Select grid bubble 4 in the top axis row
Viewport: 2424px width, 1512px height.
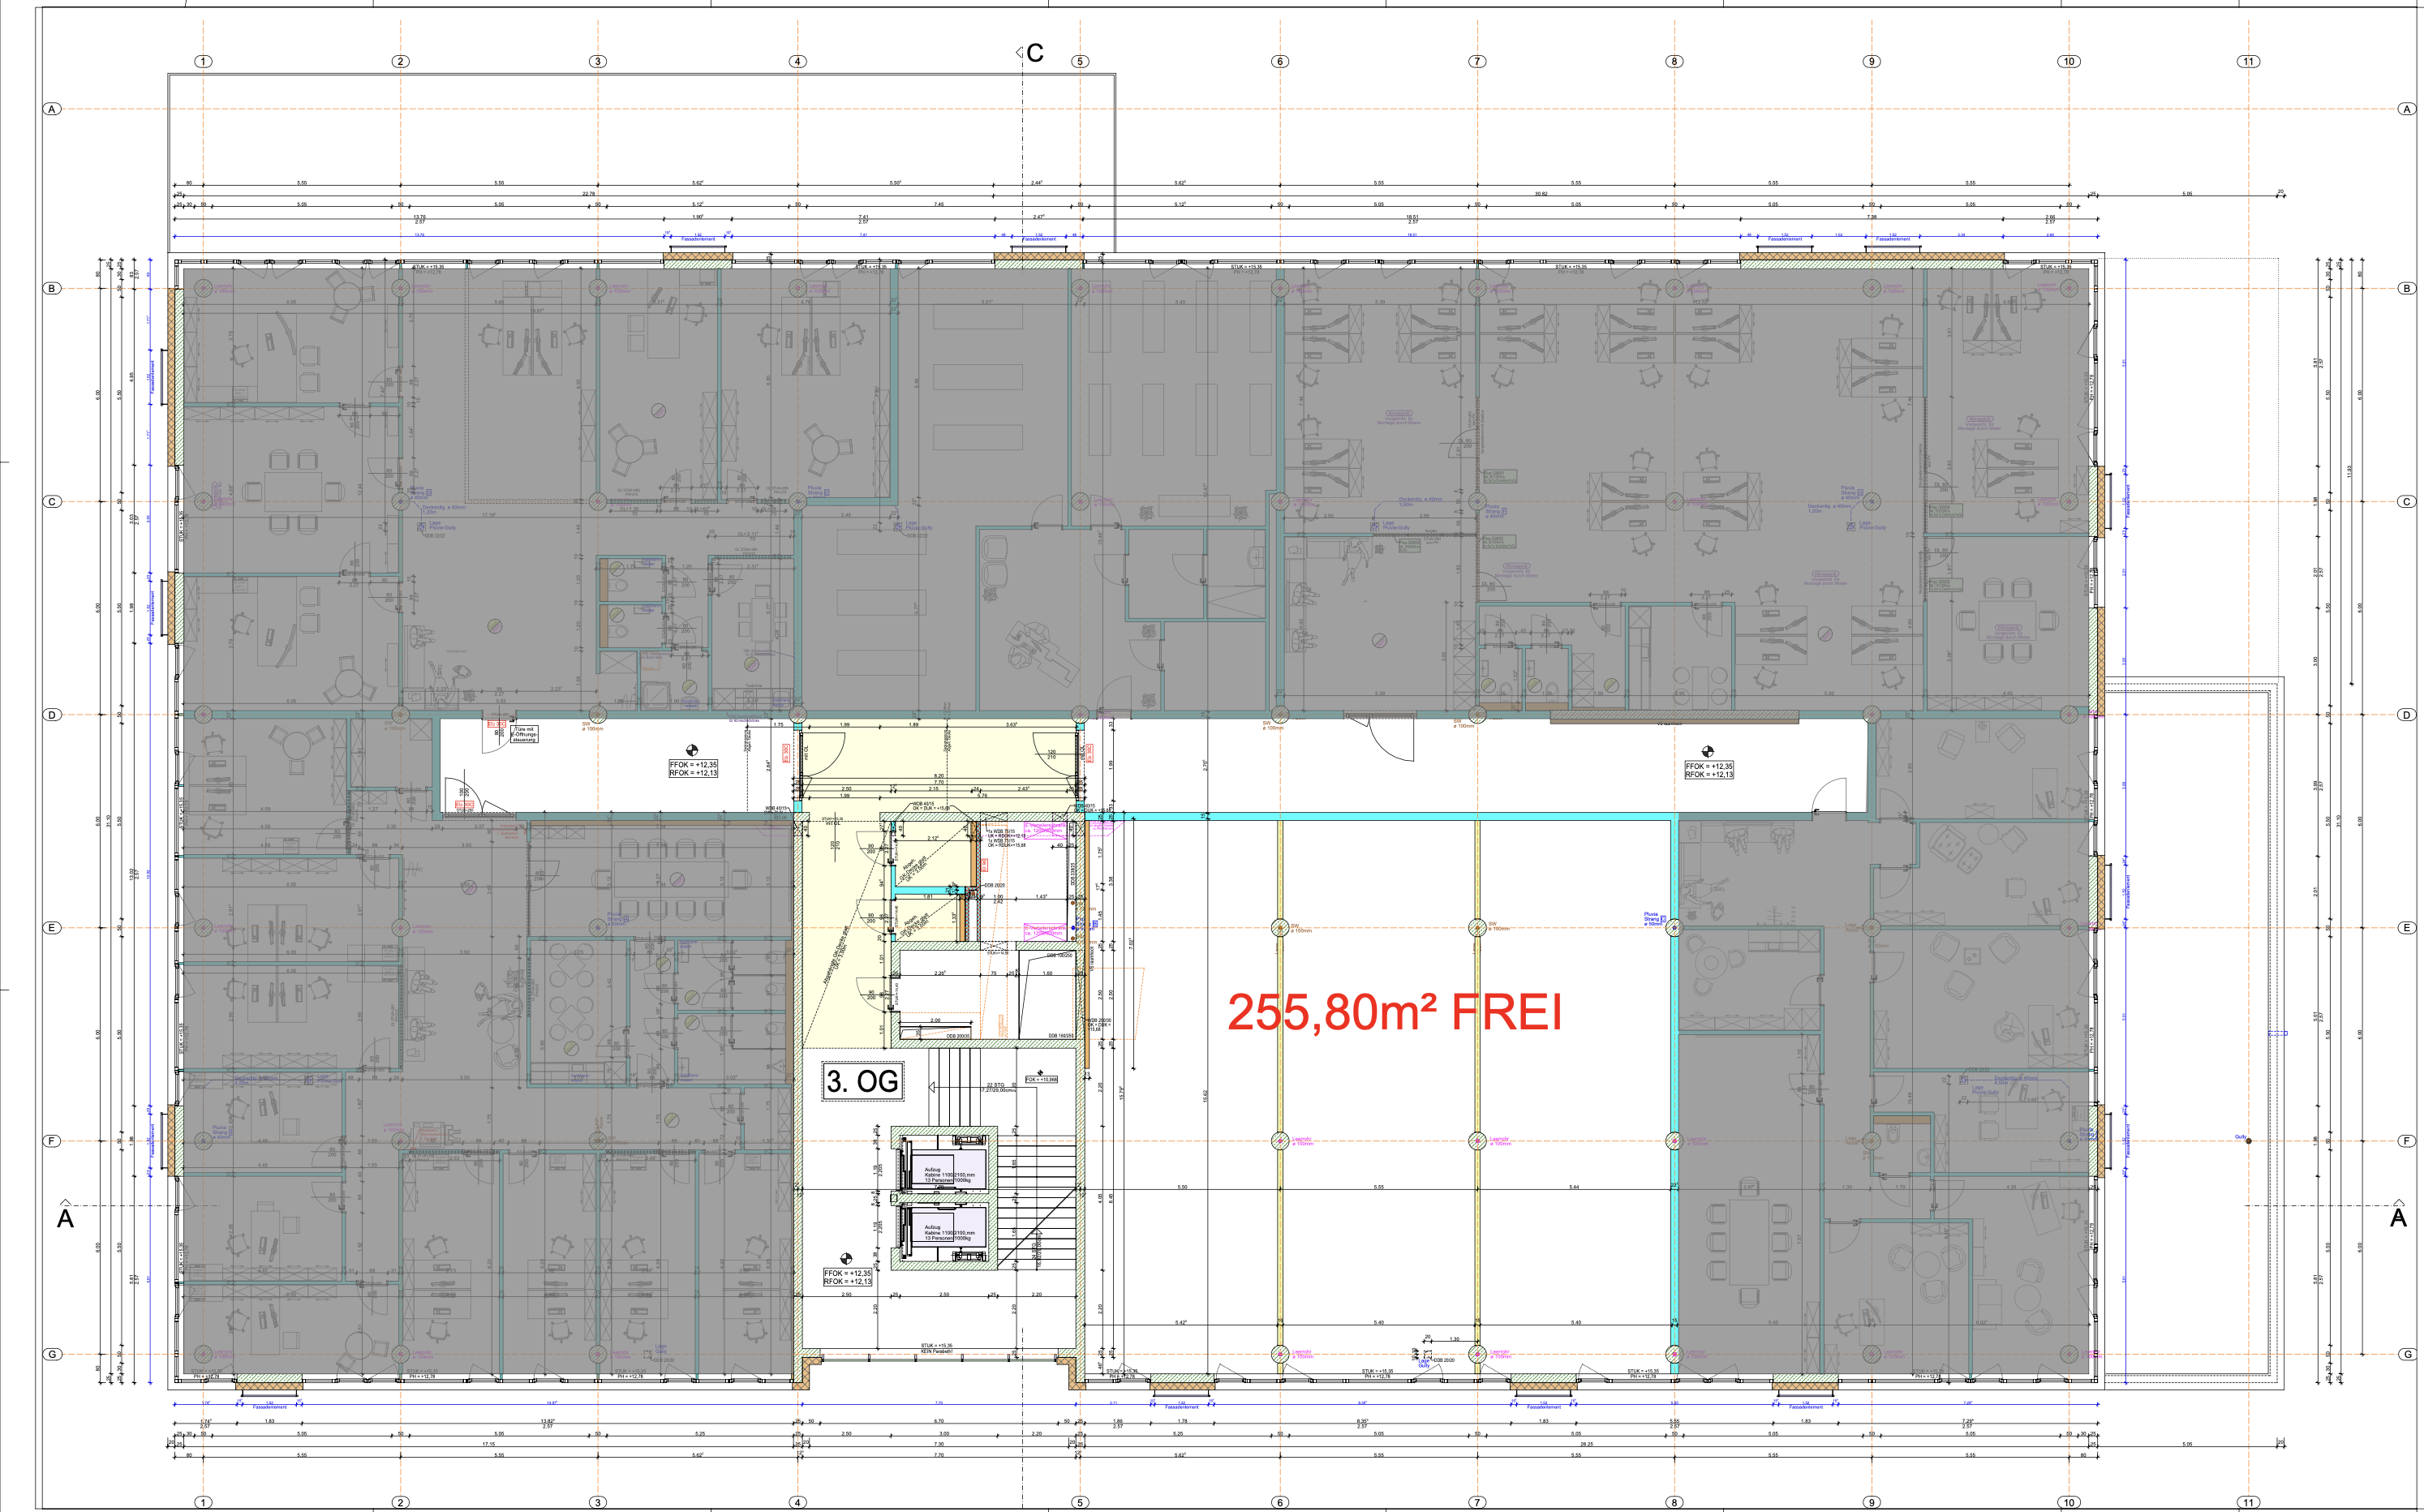tap(797, 61)
